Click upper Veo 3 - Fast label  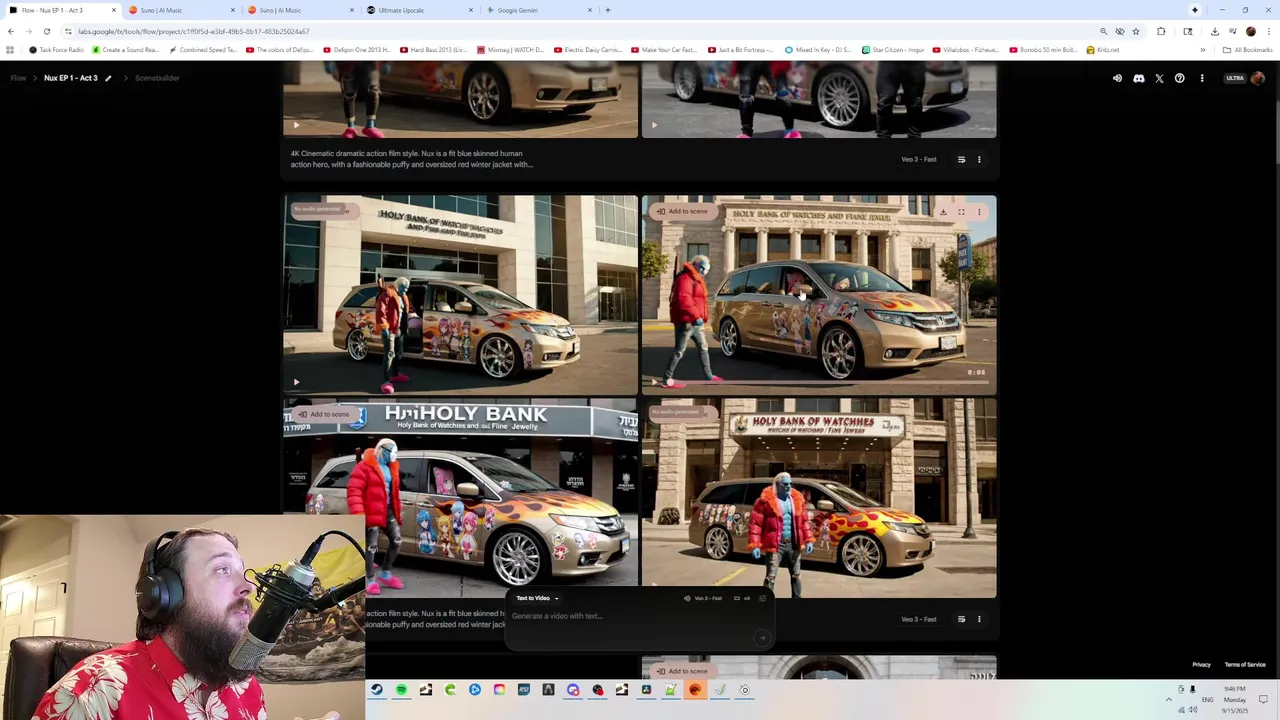pos(918,159)
